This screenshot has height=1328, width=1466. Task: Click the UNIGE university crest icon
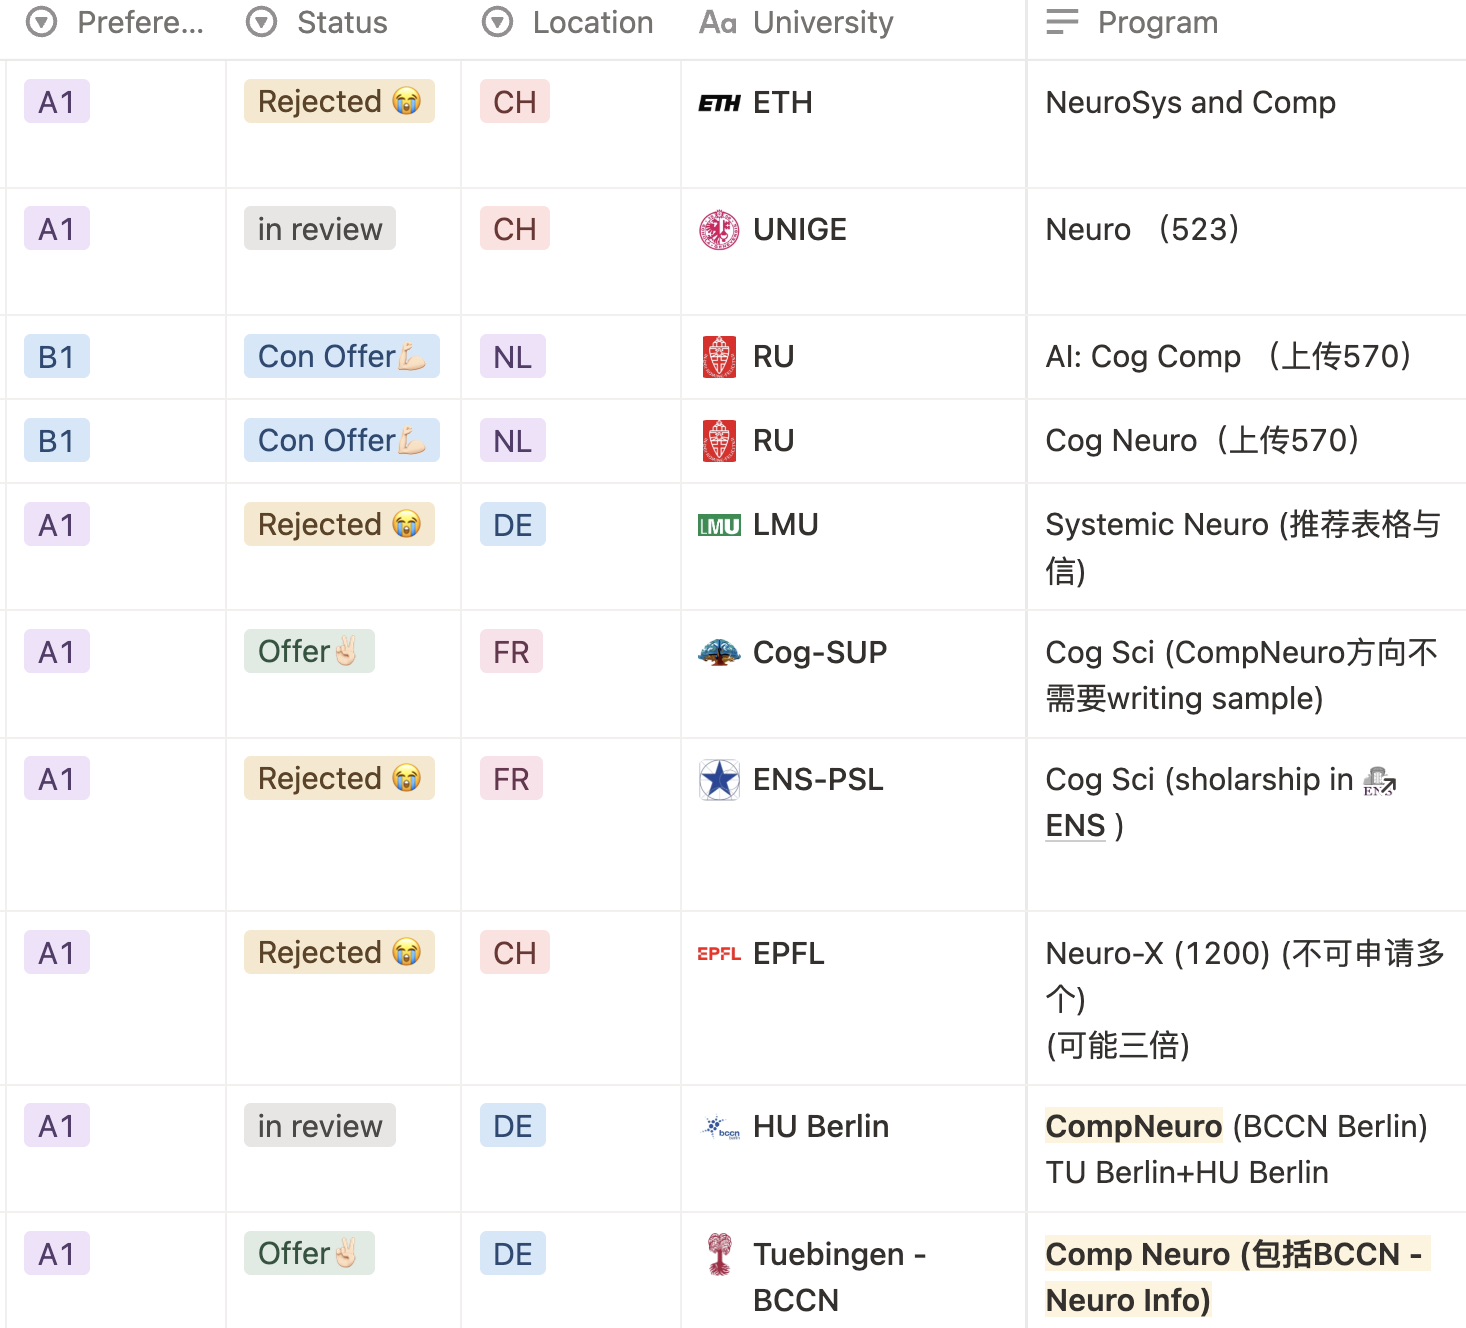[x=719, y=230]
